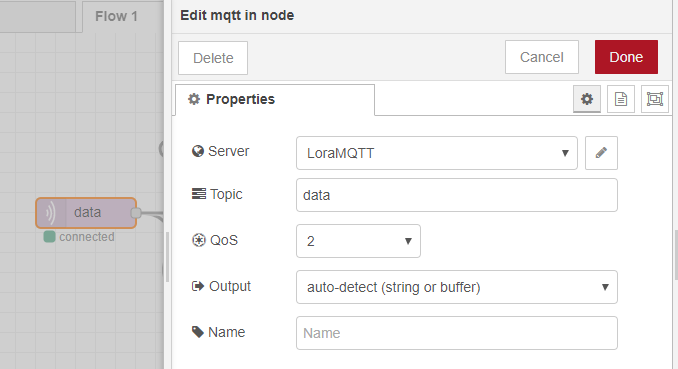
Task: Click the QoS asterisk icon
Action: pos(198,240)
